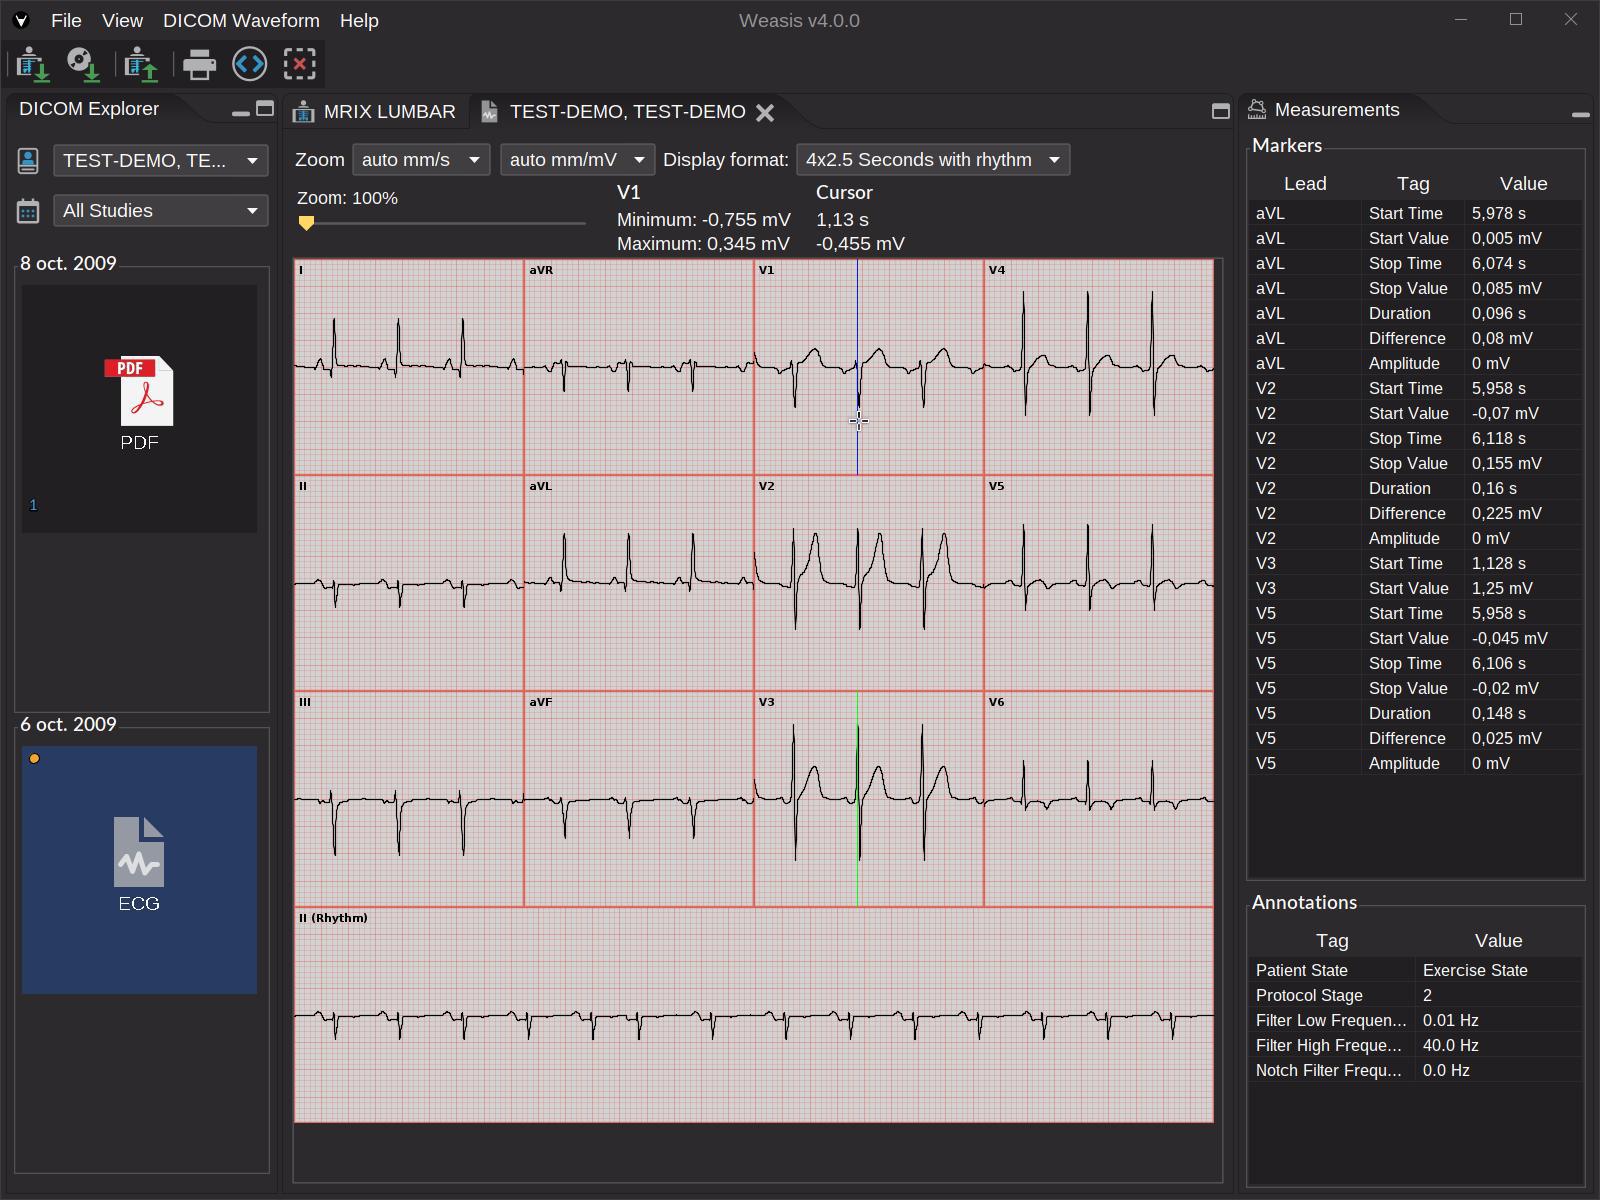Adjust the Zoom 100% slider
Viewport: 1600px width, 1200px height.
point(307,222)
